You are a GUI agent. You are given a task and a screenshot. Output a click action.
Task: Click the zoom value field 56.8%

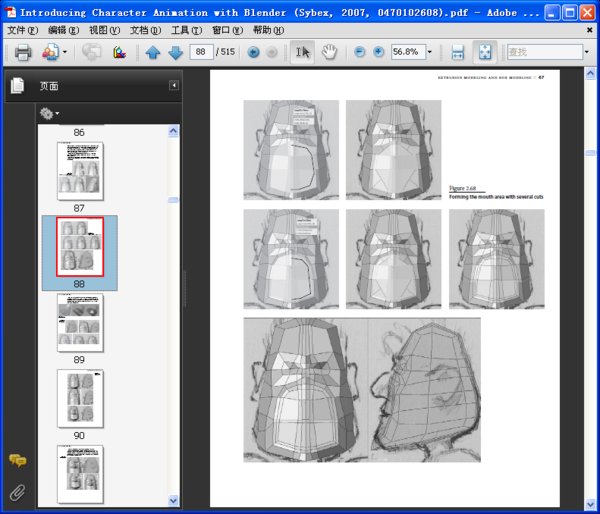pos(408,52)
